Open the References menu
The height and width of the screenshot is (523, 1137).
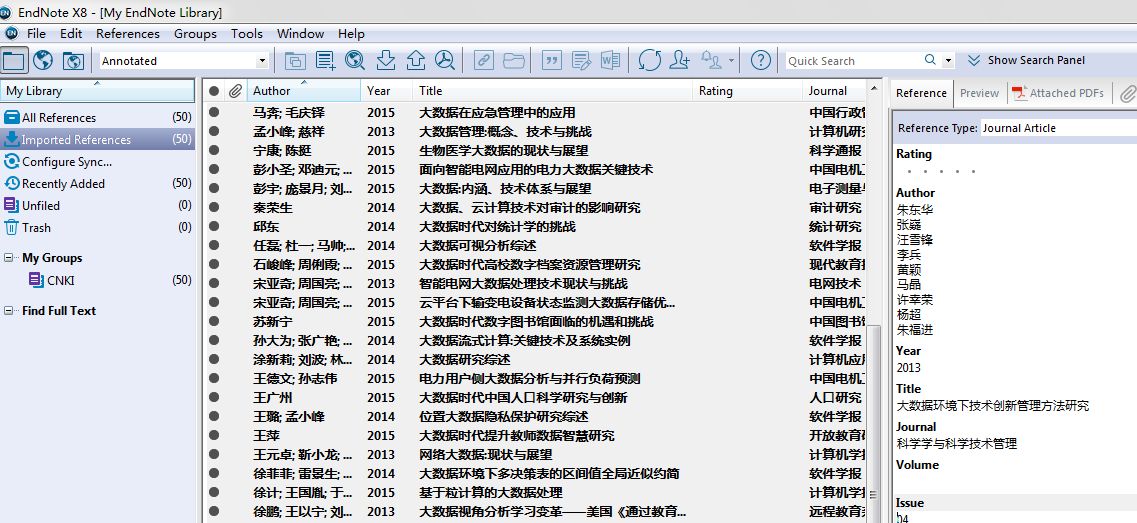click(x=128, y=33)
